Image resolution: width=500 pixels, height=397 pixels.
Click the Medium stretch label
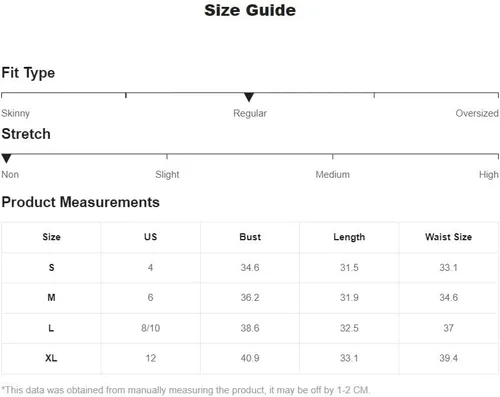[x=333, y=174]
